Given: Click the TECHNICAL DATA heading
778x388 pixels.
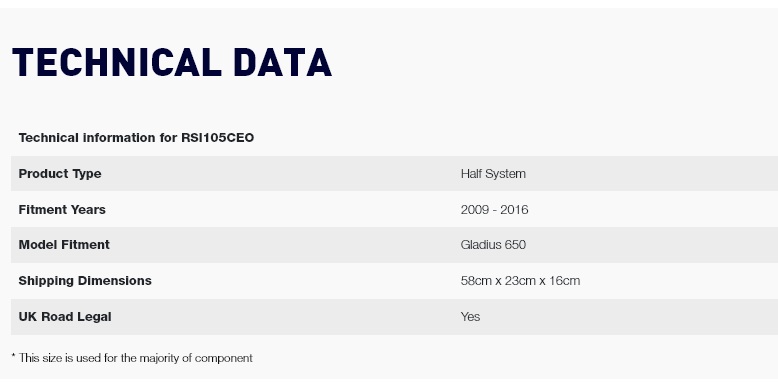Looking at the screenshot, I should pos(172,63).
